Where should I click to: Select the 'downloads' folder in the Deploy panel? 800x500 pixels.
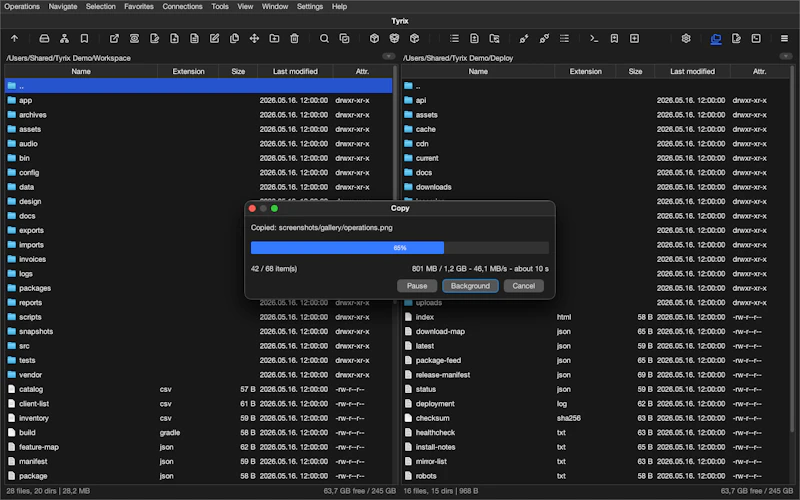point(596,187)
